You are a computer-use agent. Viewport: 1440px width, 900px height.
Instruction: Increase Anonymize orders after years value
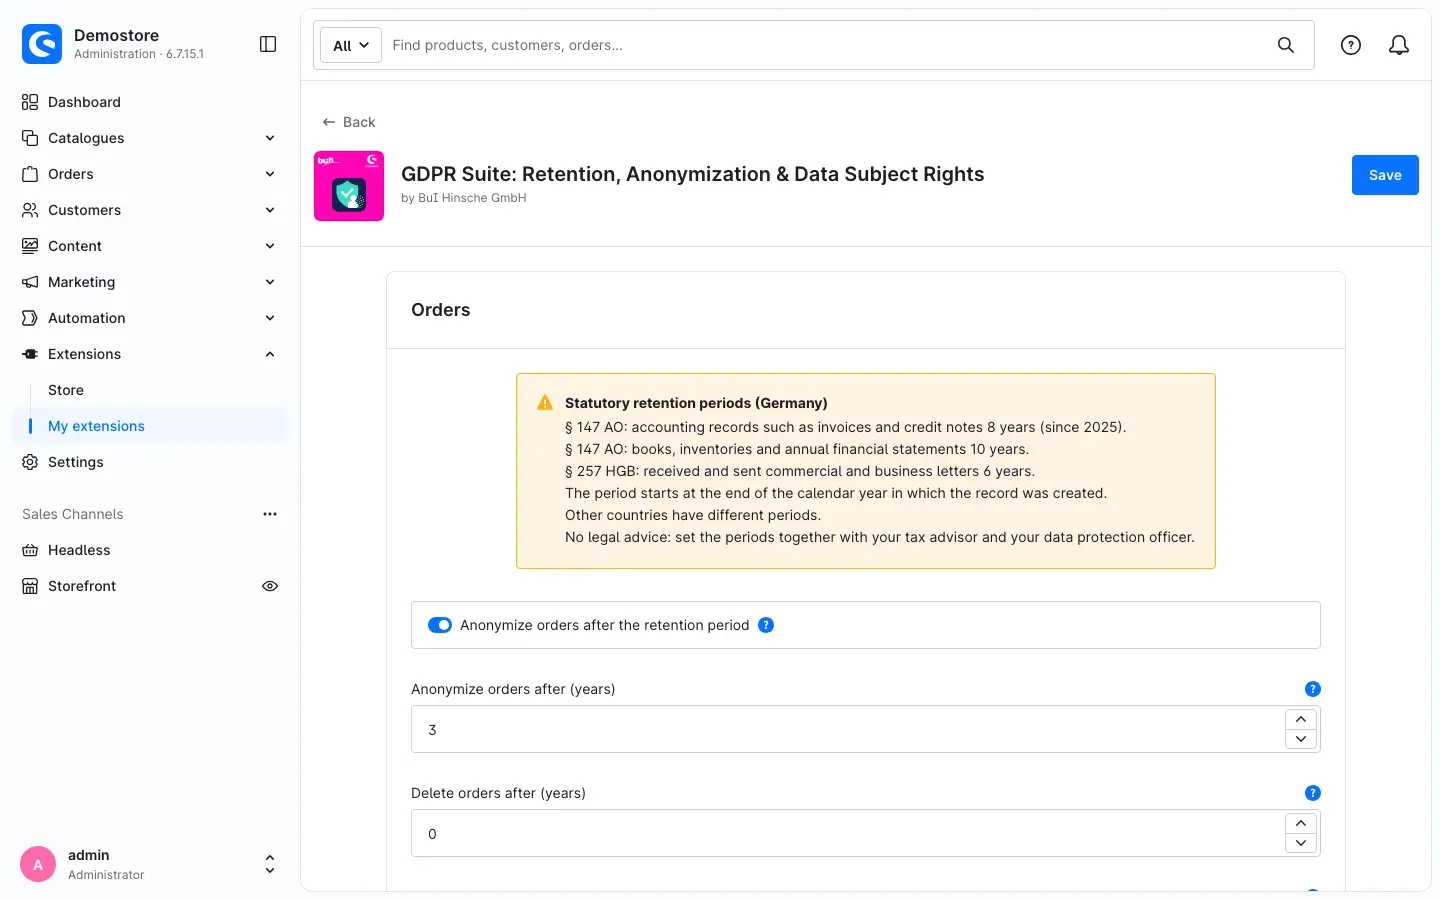[1301, 719]
